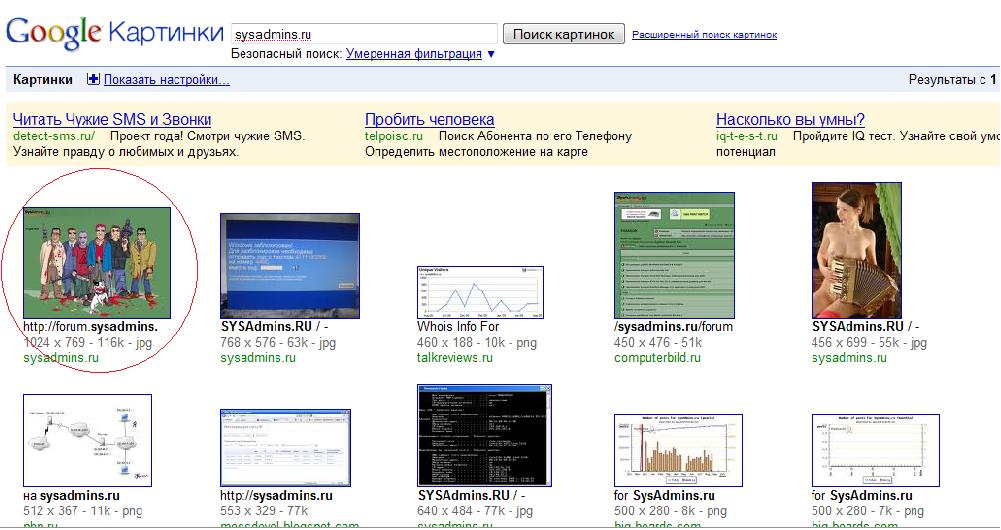Click the talkreviews.ru source link

pos(455,358)
